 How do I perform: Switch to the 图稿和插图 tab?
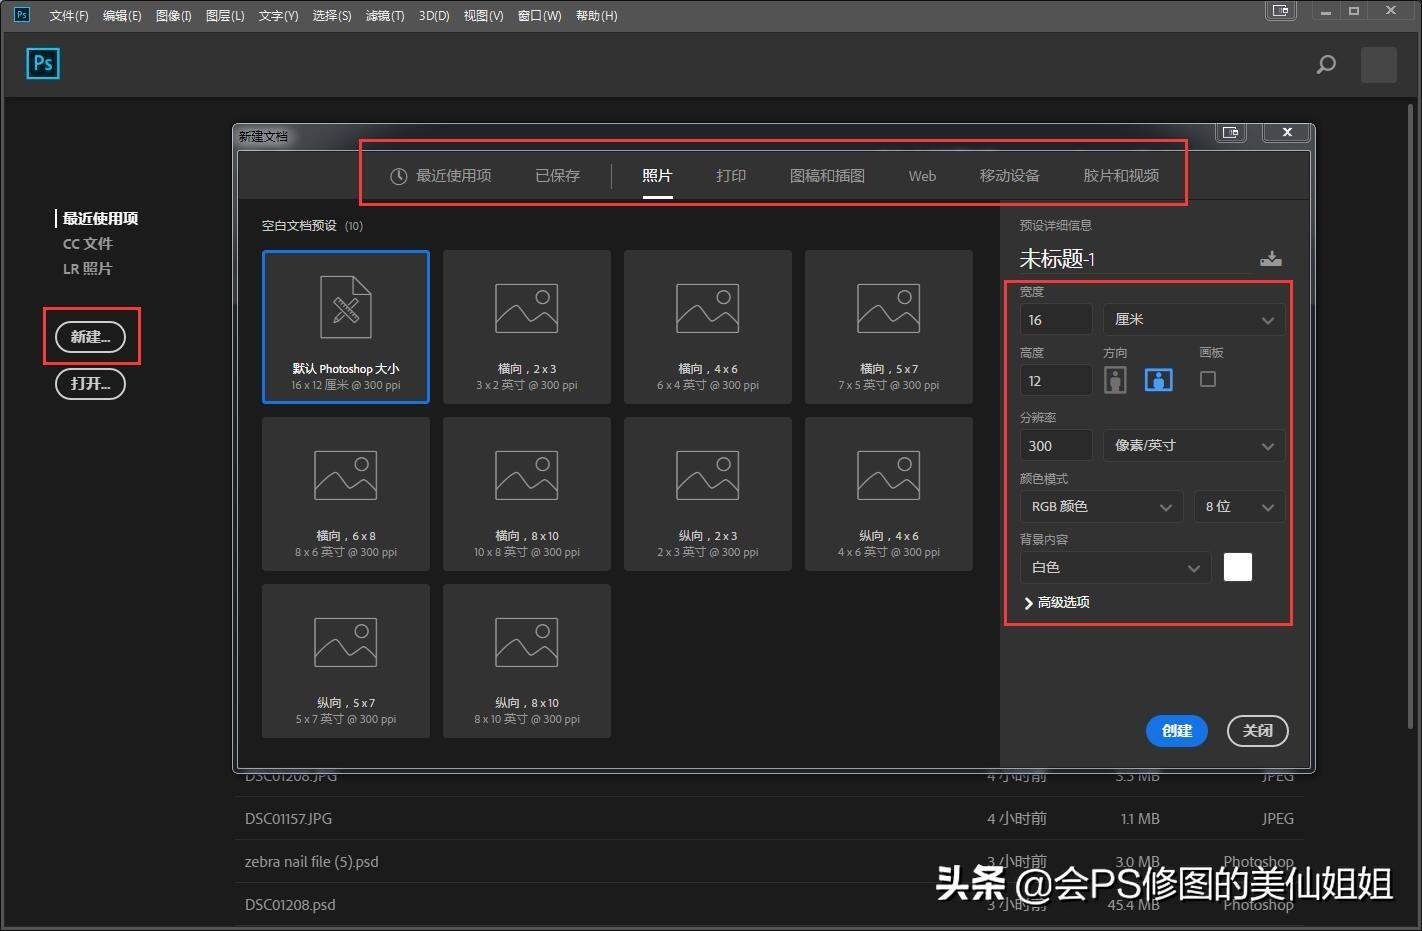[827, 176]
